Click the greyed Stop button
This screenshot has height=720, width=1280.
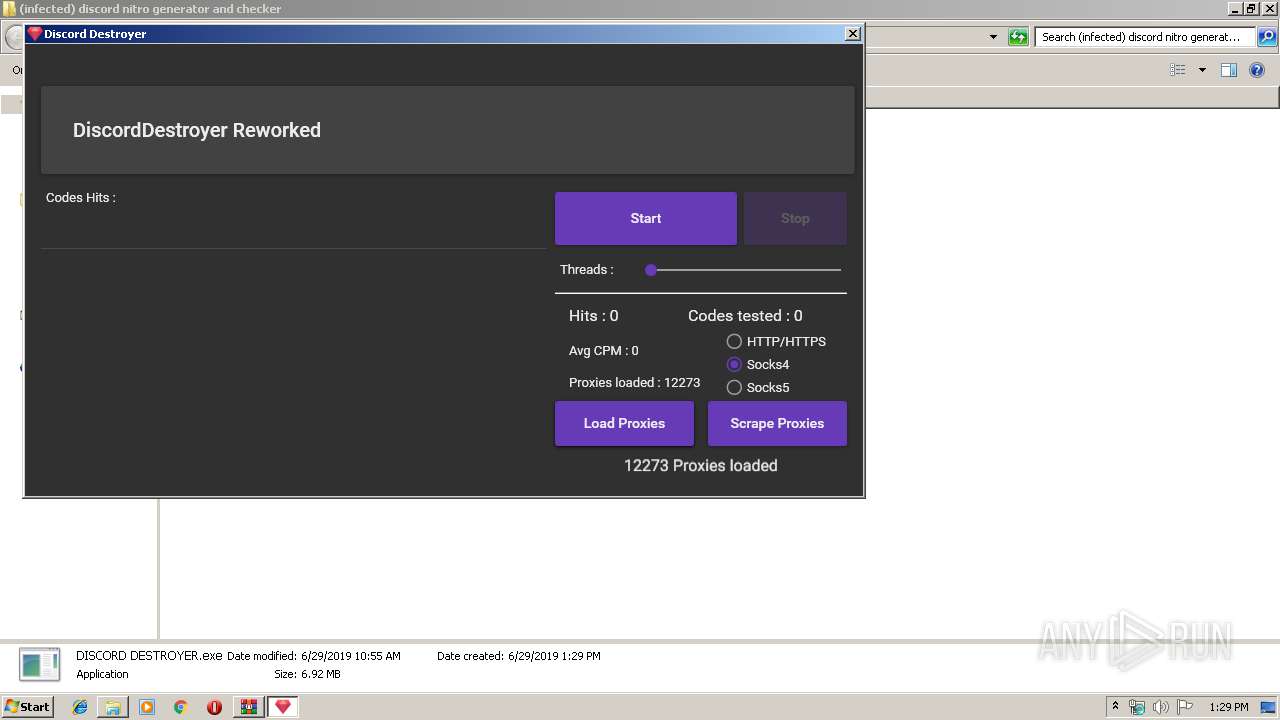pyautogui.click(x=795, y=218)
